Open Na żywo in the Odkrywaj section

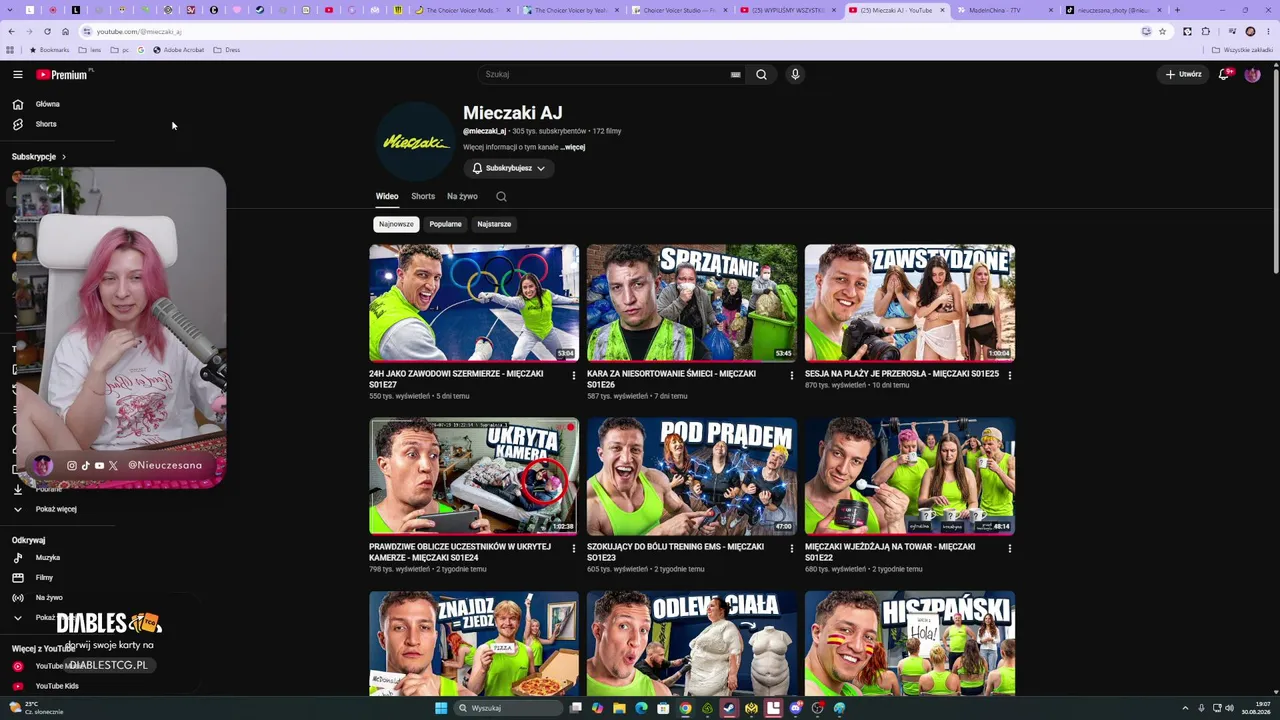point(48,598)
